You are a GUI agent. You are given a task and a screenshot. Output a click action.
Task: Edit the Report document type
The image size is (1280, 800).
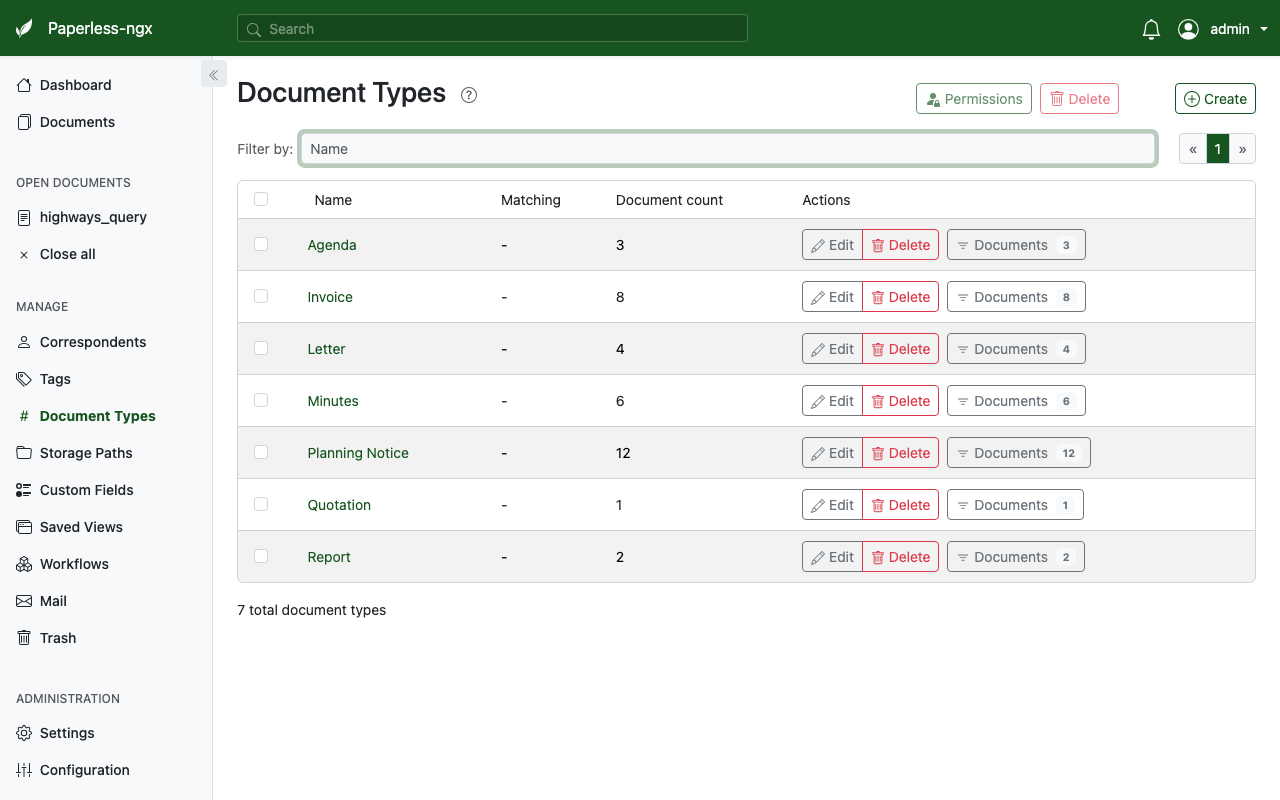pos(832,557)
